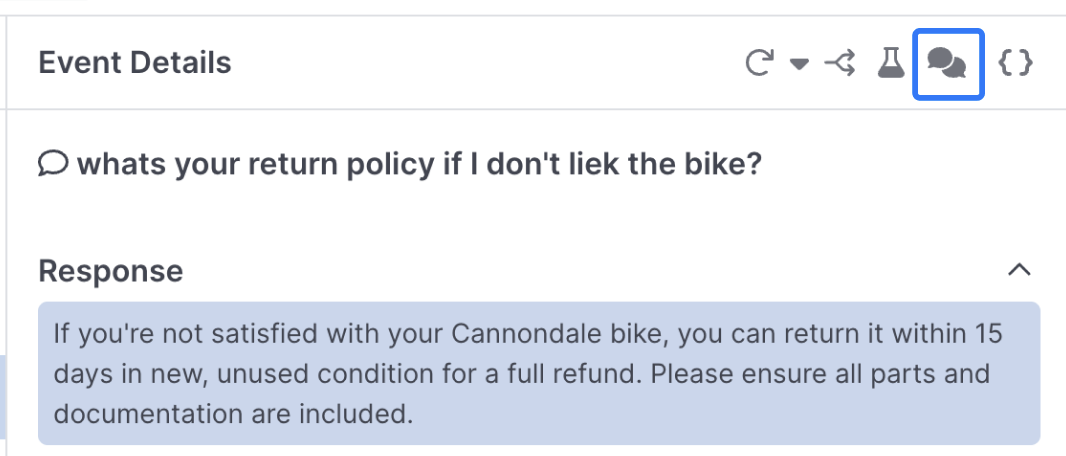Show raw JSON with the curly braces icon
The width and height of the screenshot is (1066, 456).
1016,64
